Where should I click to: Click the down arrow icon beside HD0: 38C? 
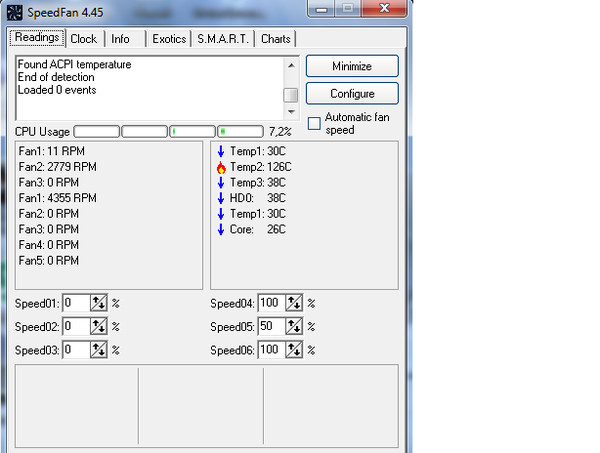point(221,198)
